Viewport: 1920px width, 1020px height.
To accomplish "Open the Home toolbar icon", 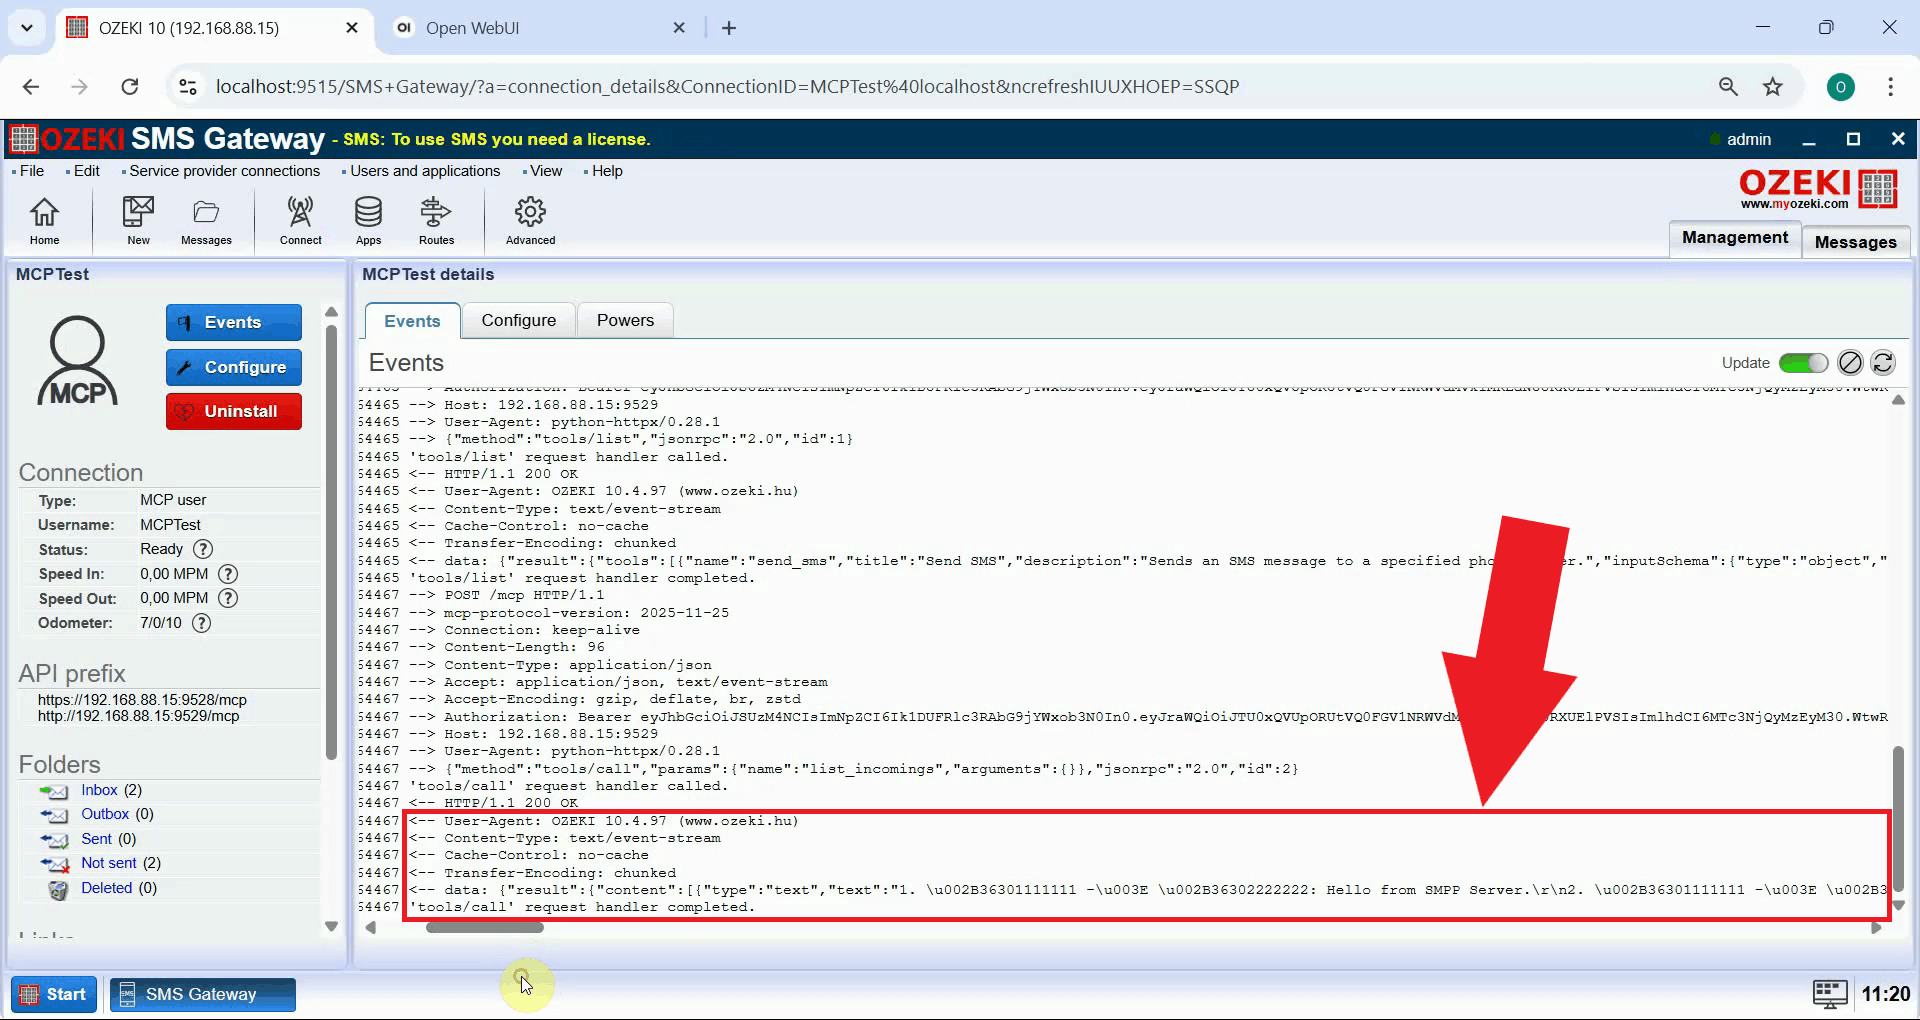I will [x=44, y=220].
